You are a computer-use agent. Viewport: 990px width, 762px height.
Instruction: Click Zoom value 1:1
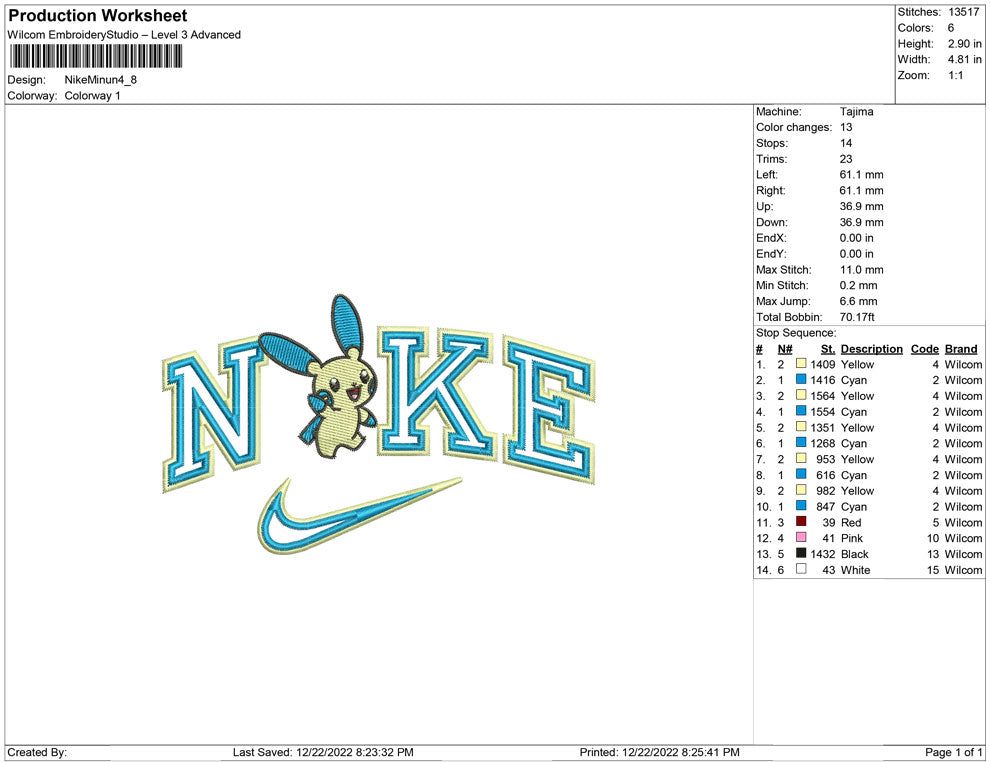[x=956, y=75]
